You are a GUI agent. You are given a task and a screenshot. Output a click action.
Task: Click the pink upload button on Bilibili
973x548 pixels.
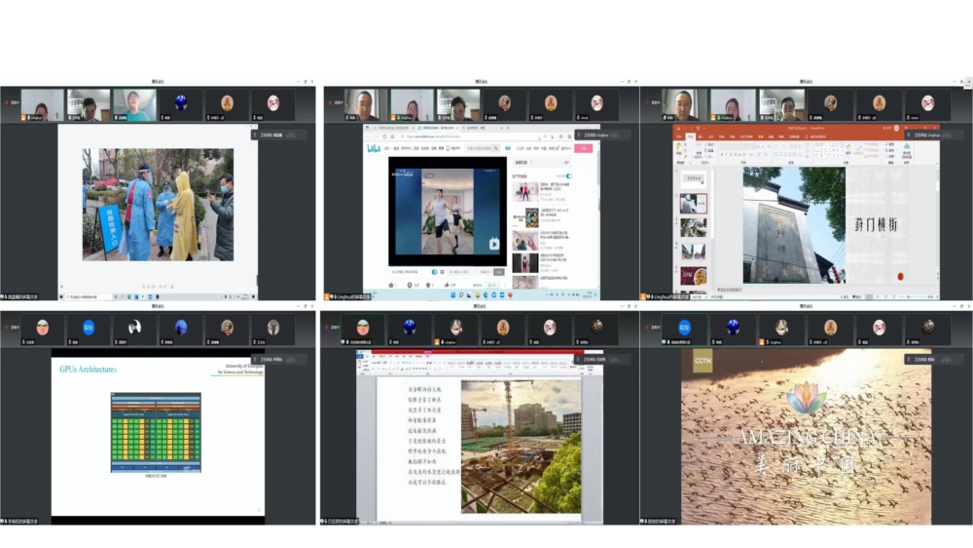[x=585, y=148]
